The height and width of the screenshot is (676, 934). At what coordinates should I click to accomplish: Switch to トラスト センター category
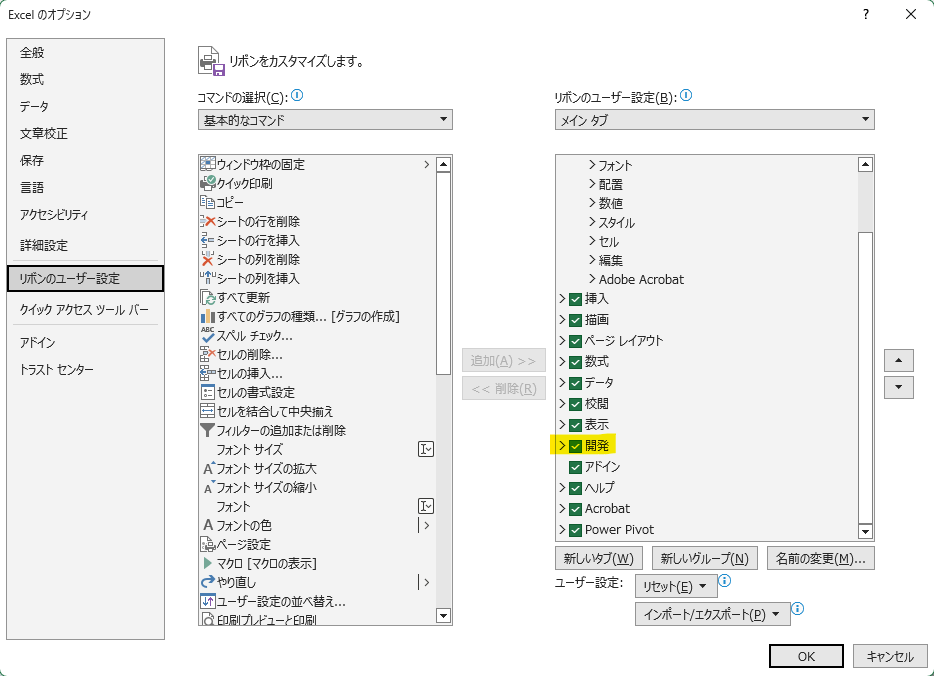click(x=57, y=370)
